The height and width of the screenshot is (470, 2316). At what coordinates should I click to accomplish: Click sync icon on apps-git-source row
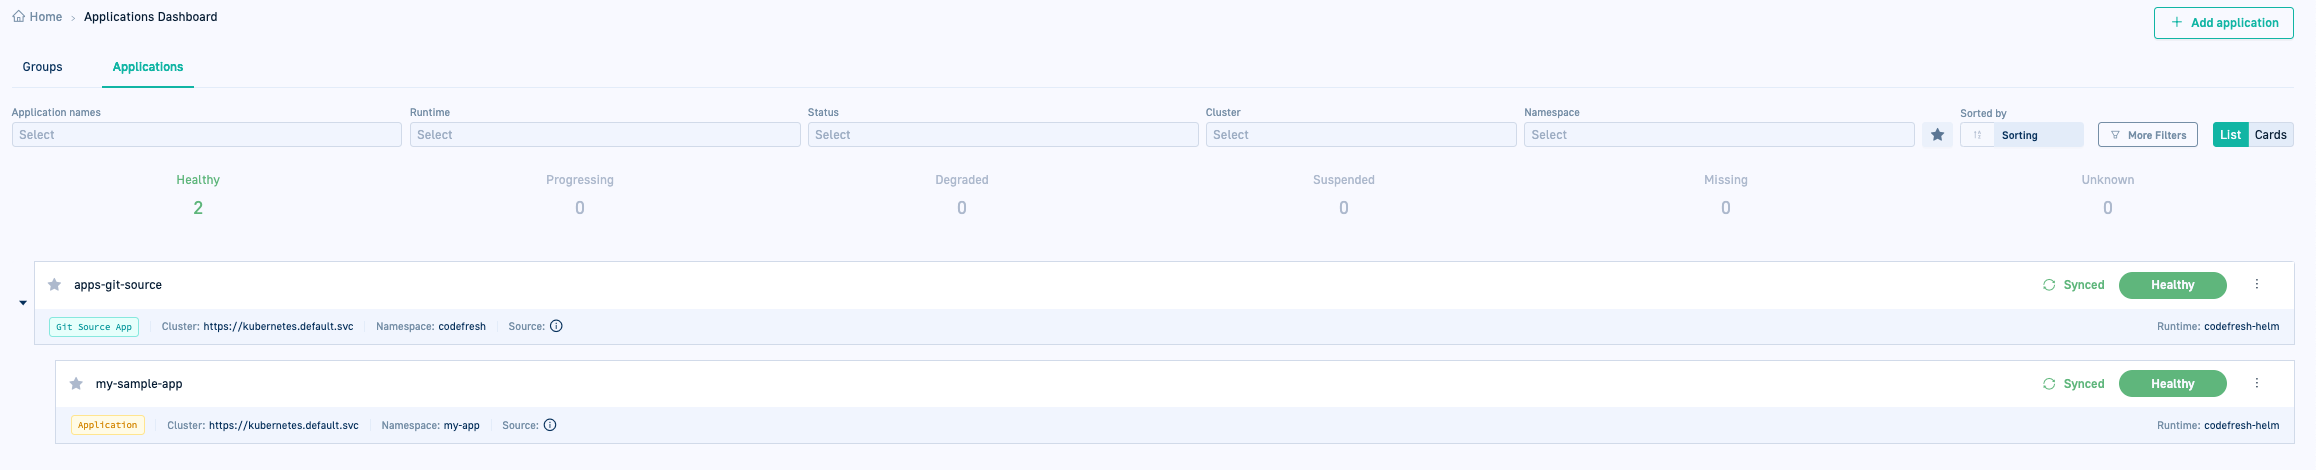[x=2048, y=285]
